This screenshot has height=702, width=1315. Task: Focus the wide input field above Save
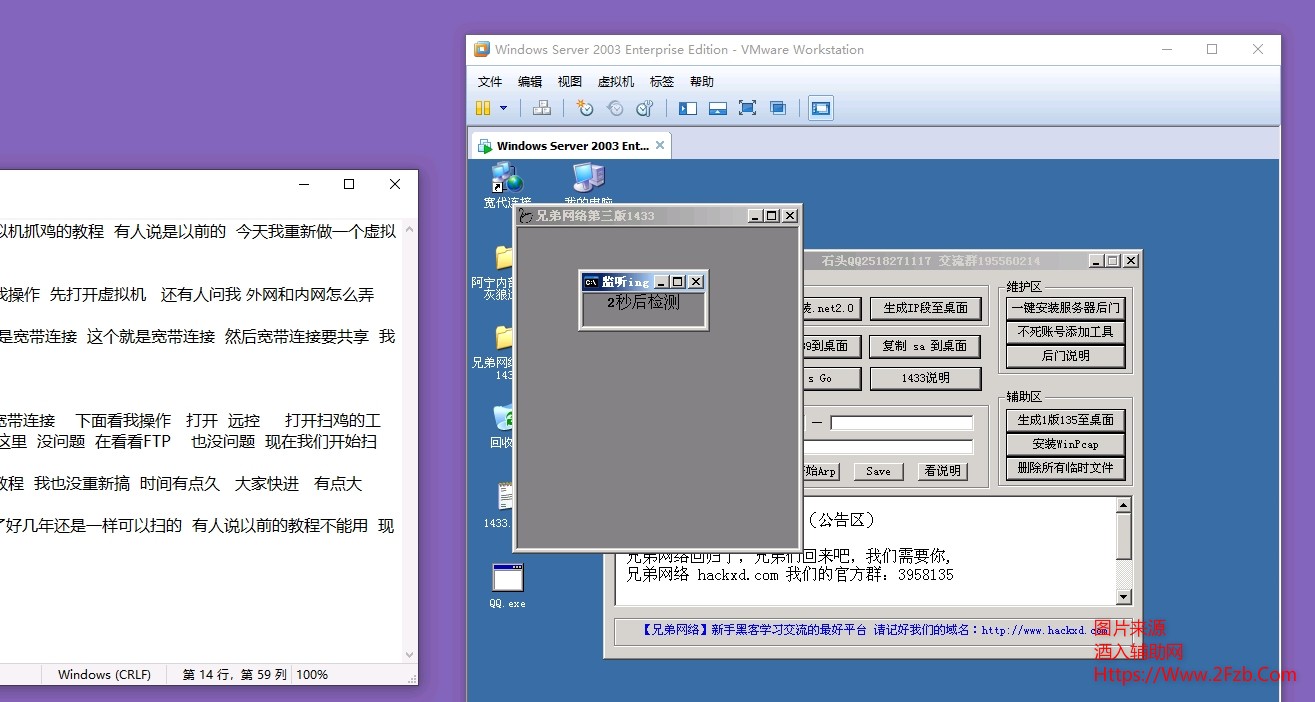point(887,447)
